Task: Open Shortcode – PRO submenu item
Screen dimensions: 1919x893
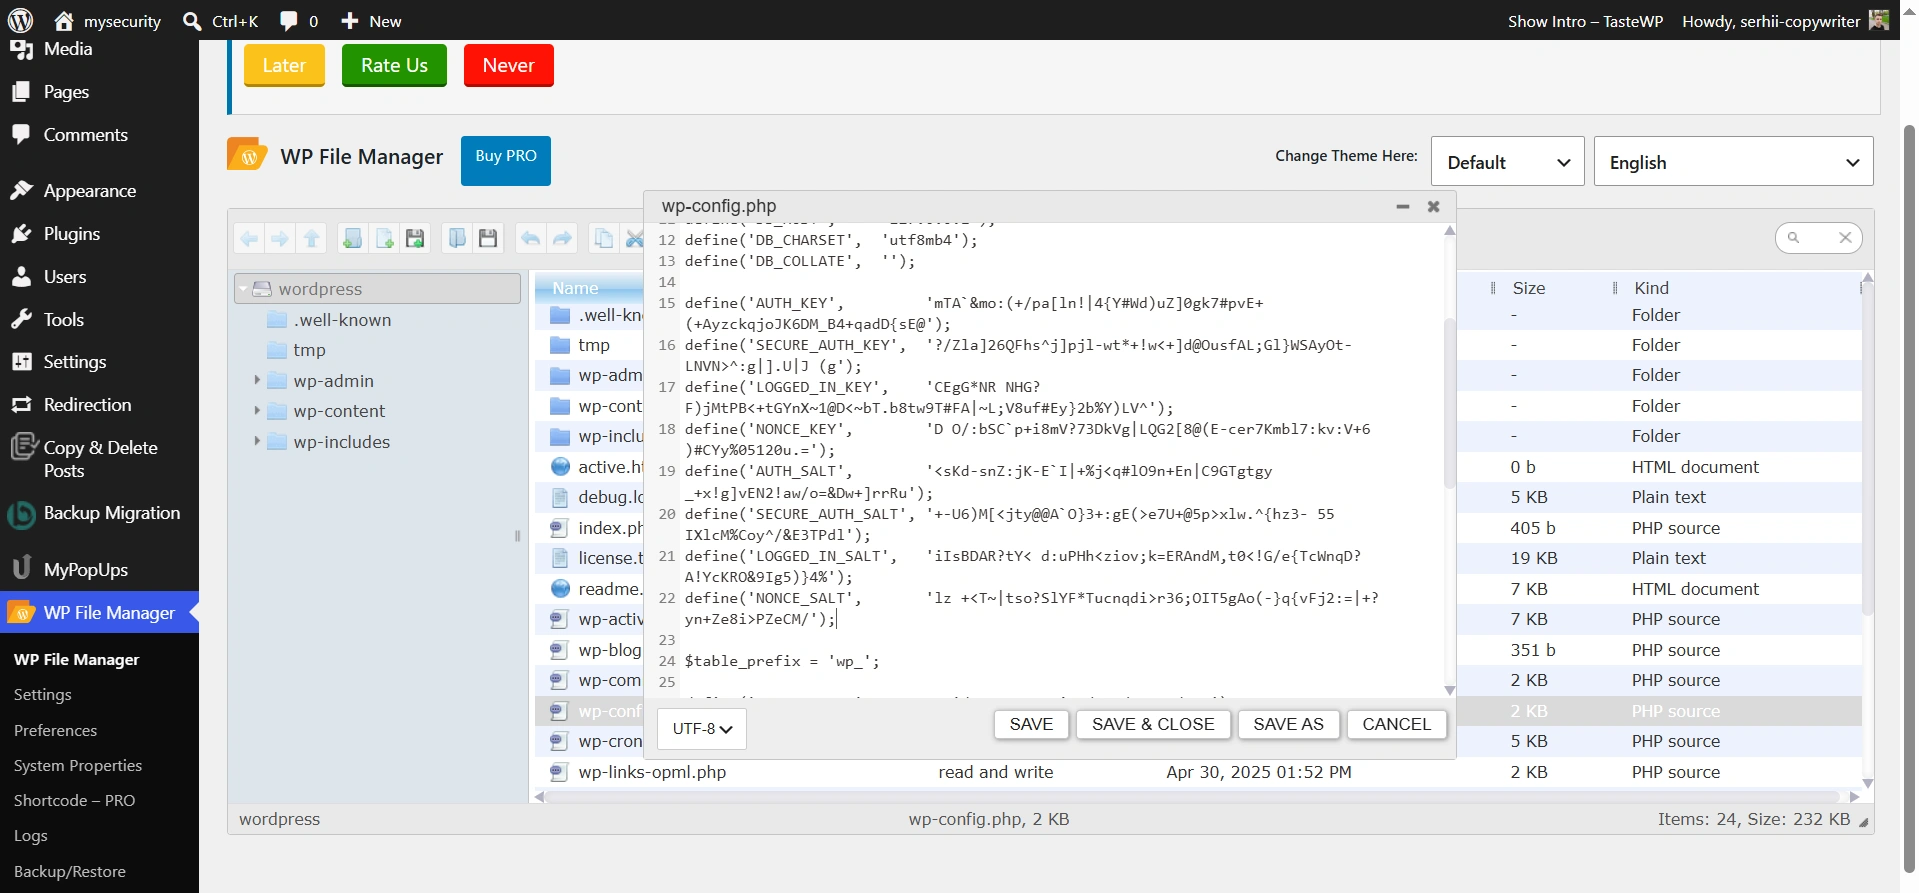Action: (74, 801)
